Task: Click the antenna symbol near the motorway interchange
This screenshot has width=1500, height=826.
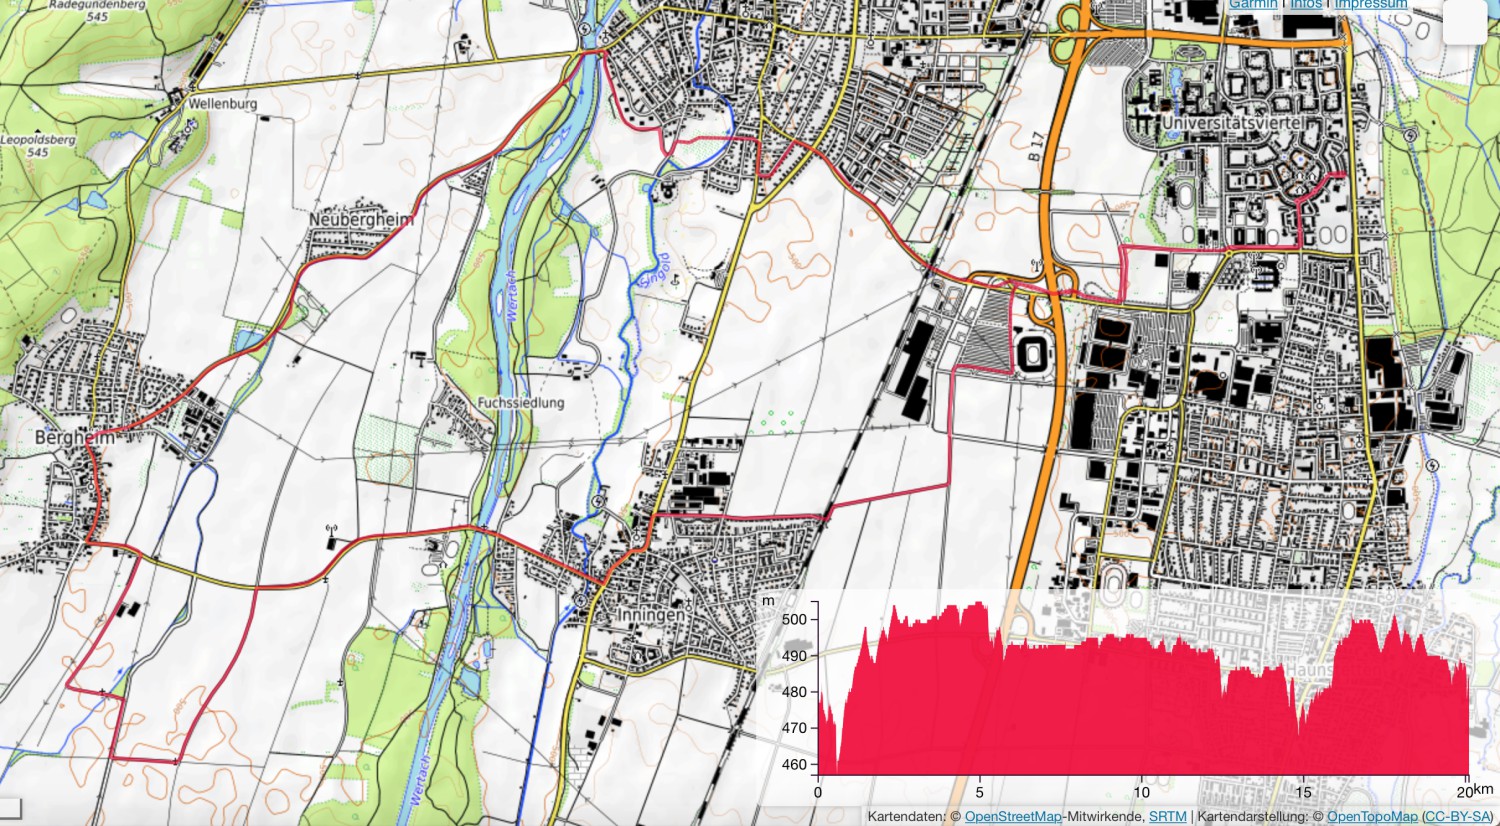Action: [x=1037, y=265]
